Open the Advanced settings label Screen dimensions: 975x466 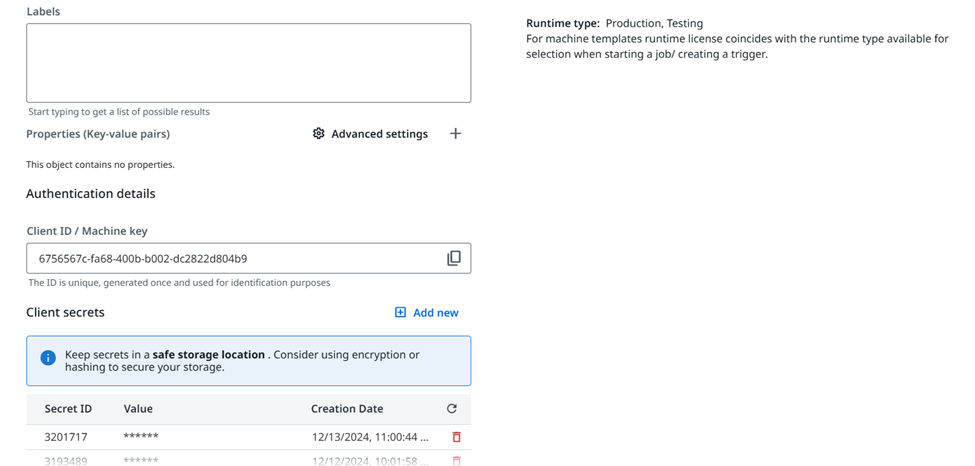[x=379, y=134]
